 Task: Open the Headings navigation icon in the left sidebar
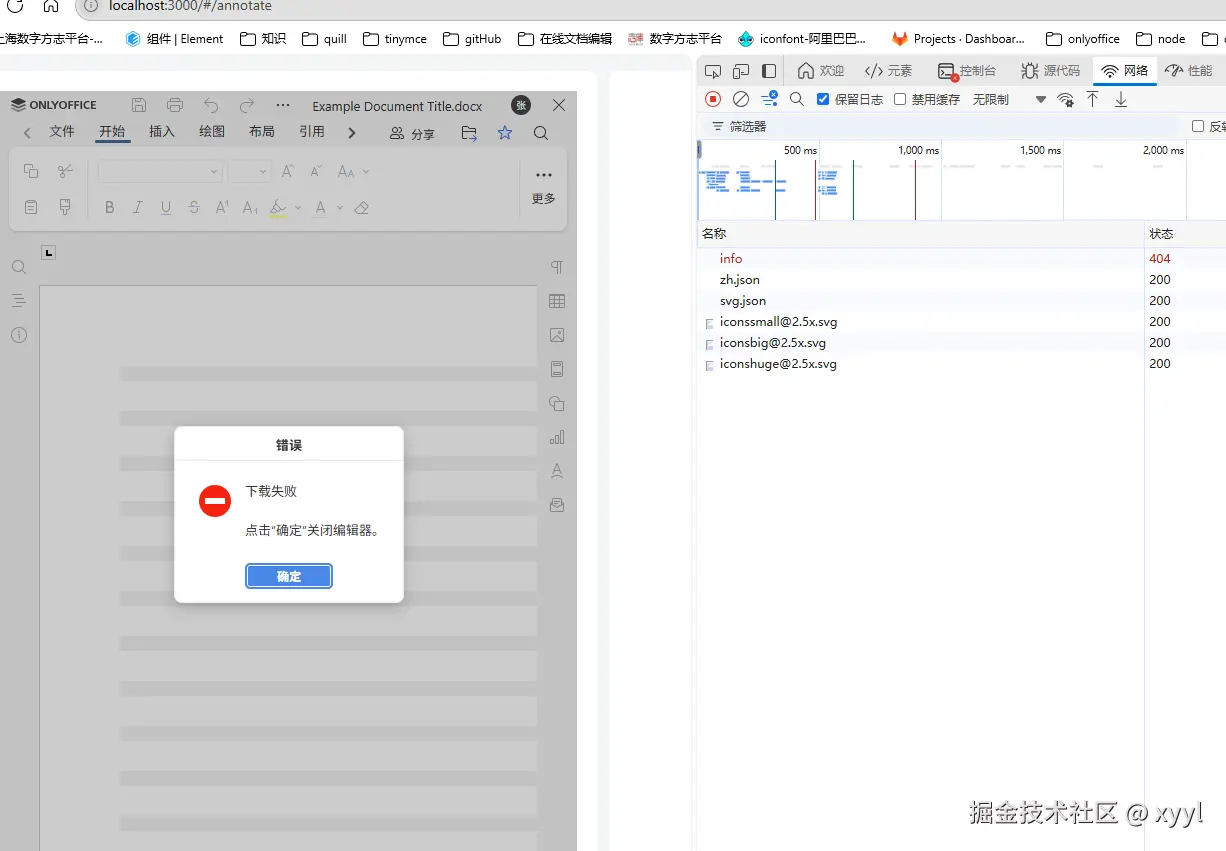(x=18, y=301)
